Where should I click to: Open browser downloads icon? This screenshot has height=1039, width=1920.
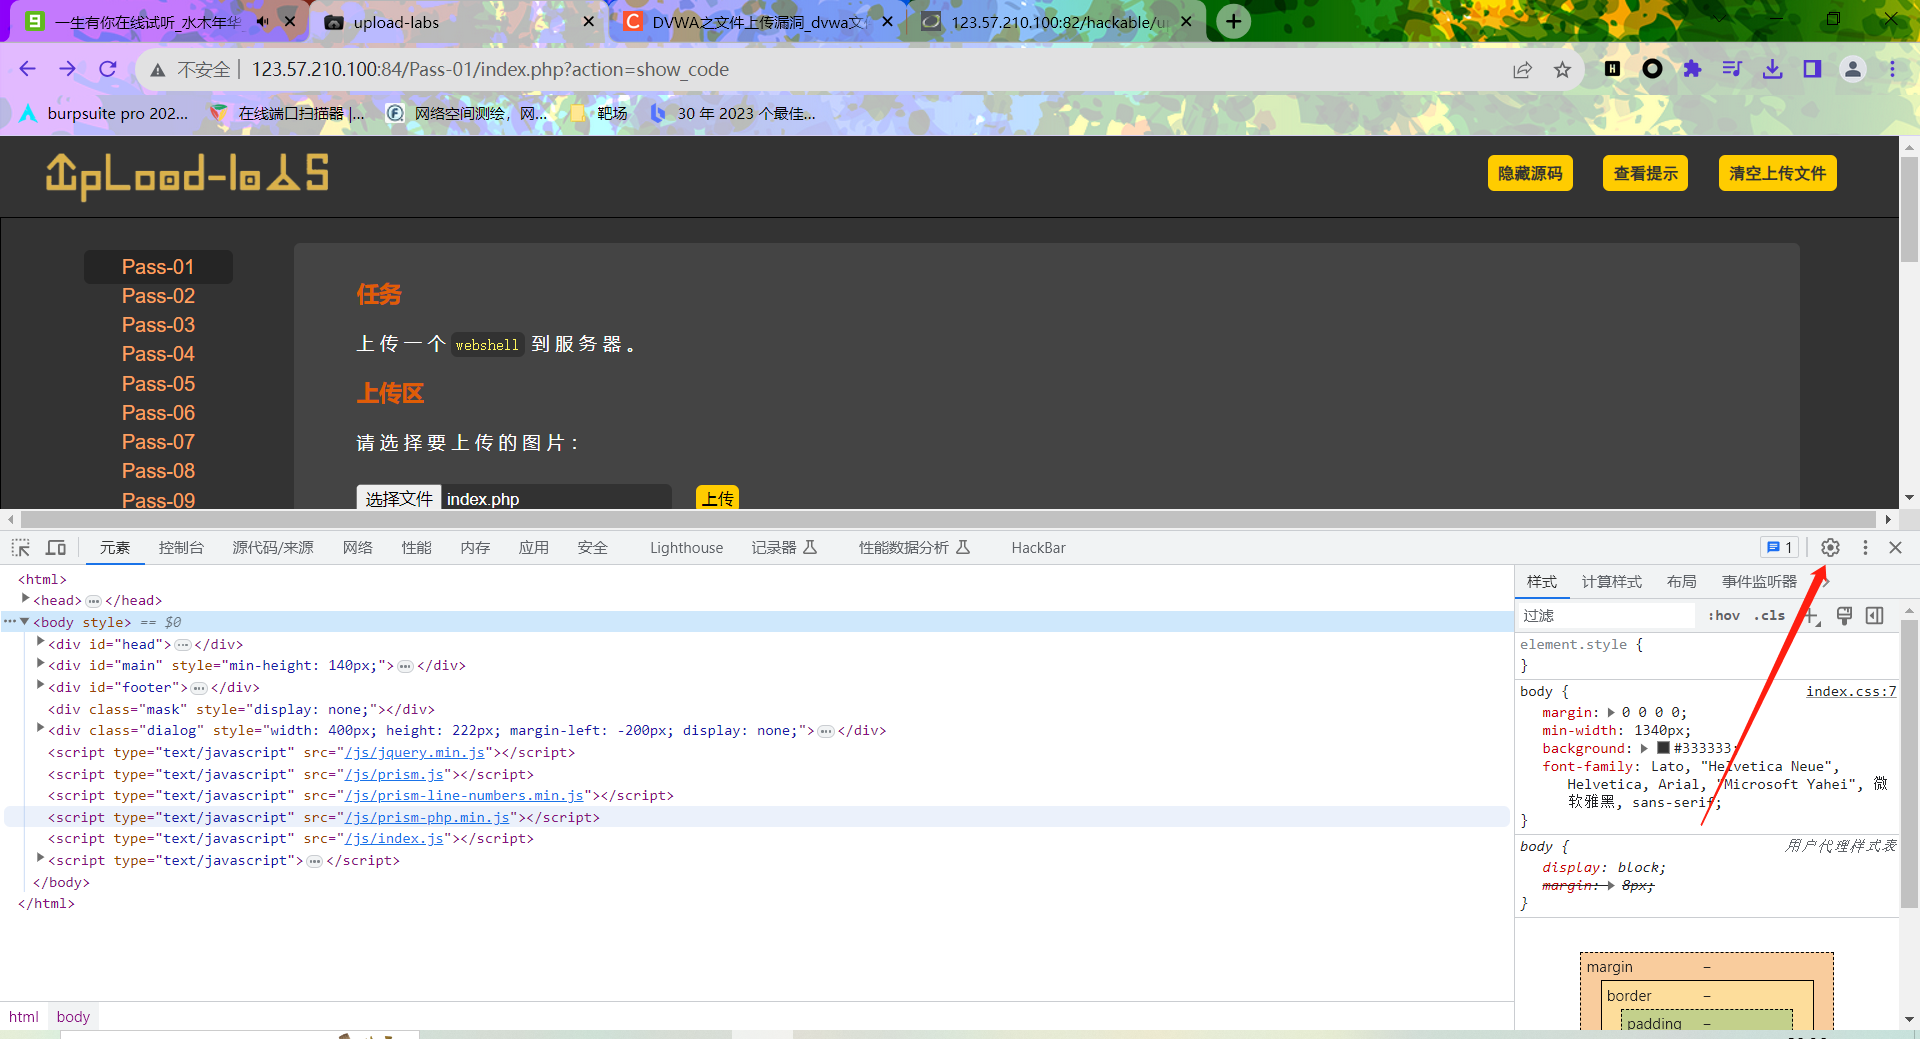point(1772,68)
